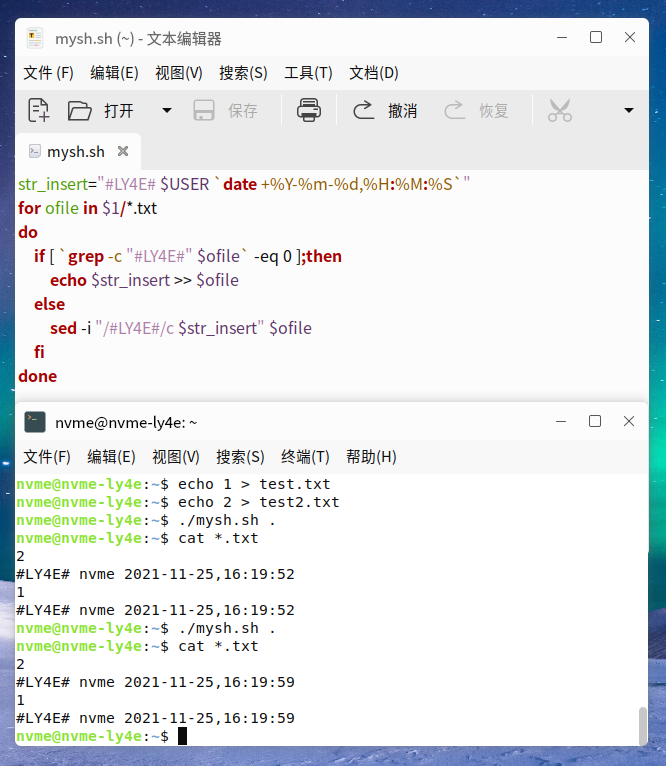This screenshot has height=766, width=666.
Task: Close the text editor window
Action: pyautogui.click(x=630, y=37)
